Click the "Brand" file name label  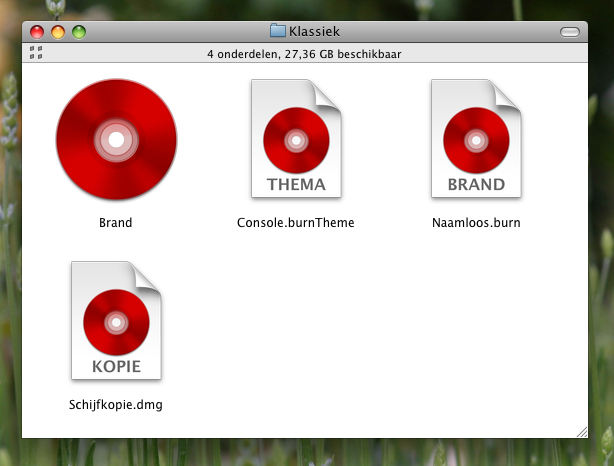(x=116, y=222)
